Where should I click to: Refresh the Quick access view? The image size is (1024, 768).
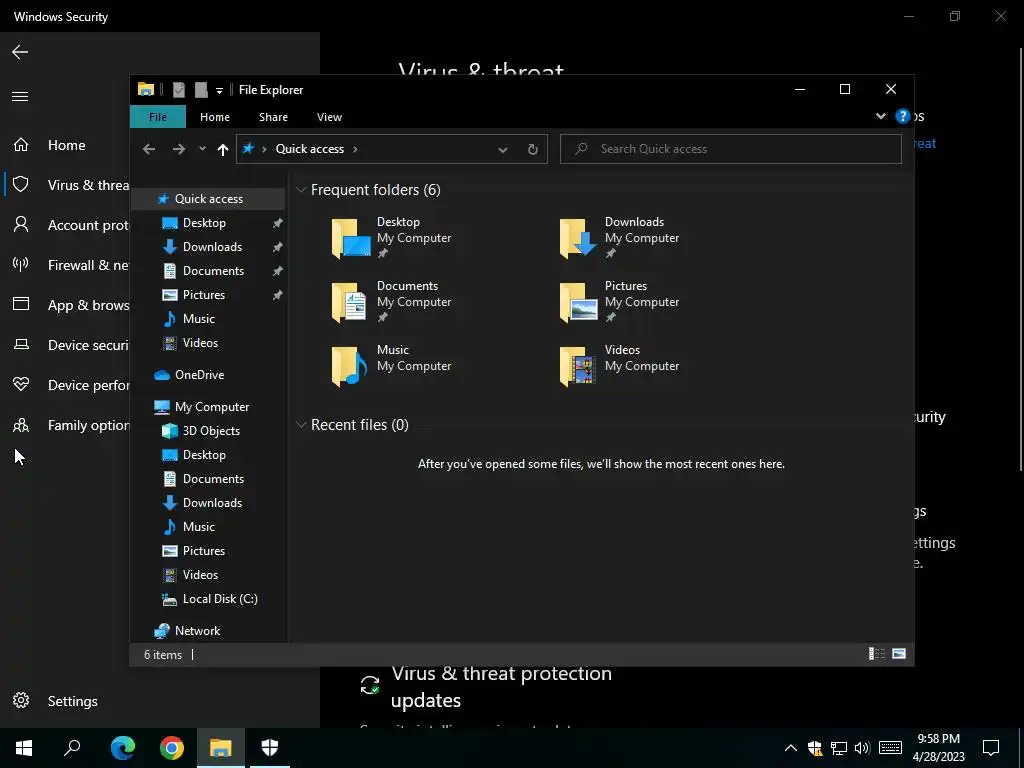pos(533,150)
